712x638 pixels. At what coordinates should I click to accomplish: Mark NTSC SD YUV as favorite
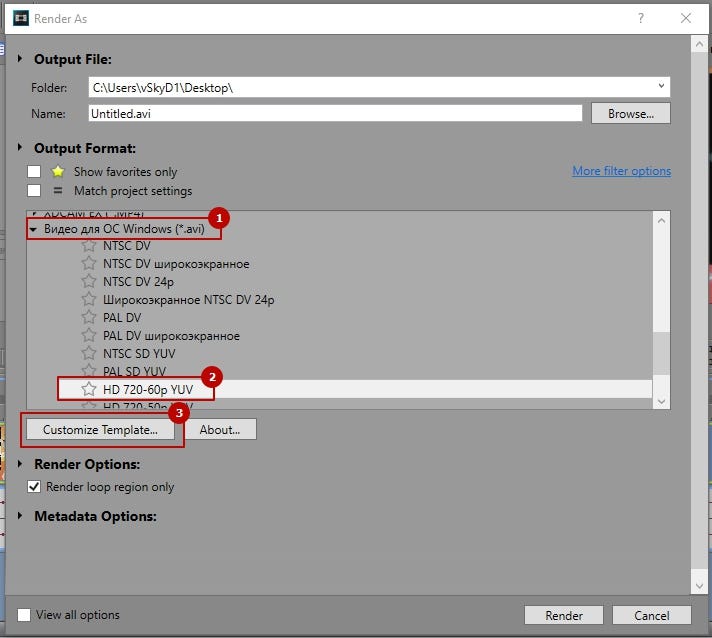89,353
